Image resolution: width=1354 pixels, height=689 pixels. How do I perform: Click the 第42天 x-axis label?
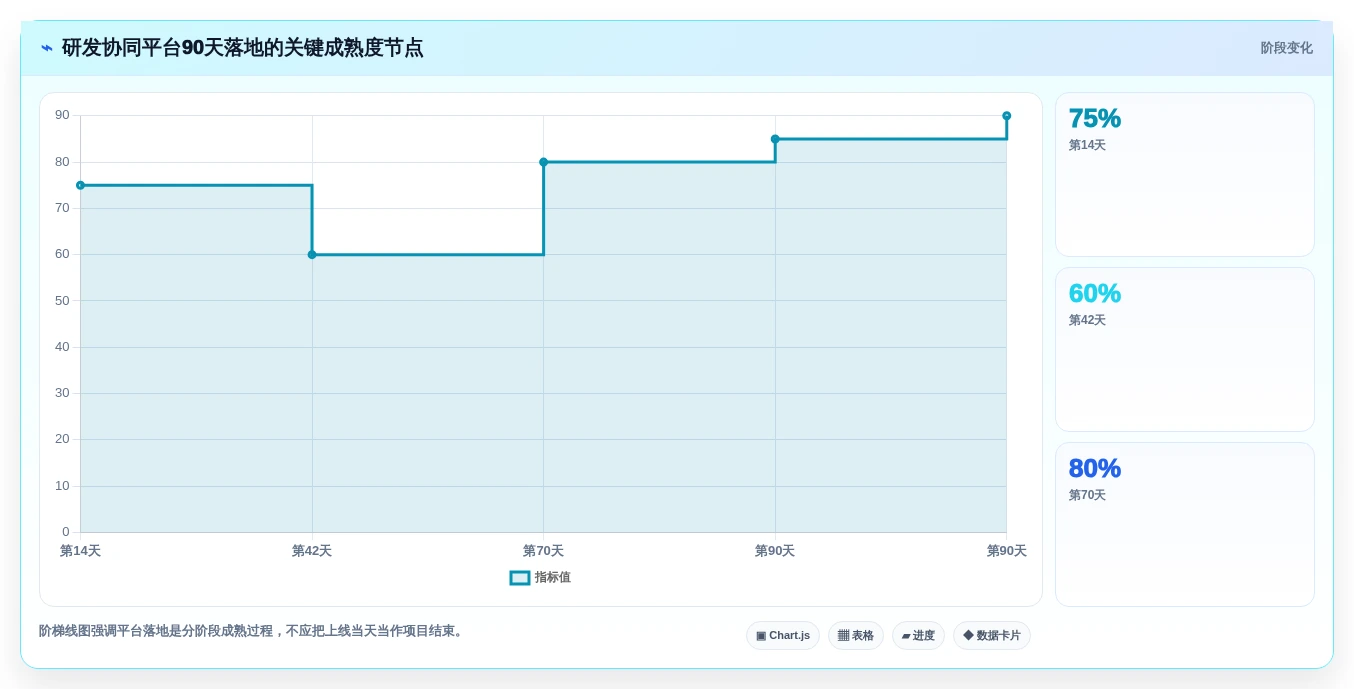tap(312, 551)
